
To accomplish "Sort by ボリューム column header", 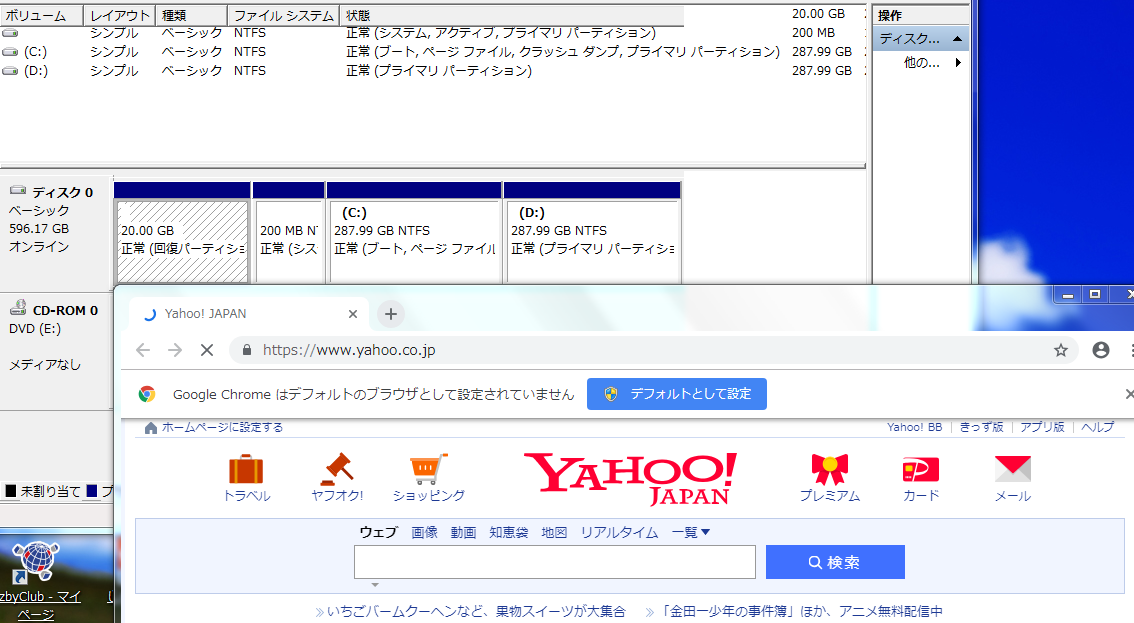I will pyautogui.click(x=42, y=15).
